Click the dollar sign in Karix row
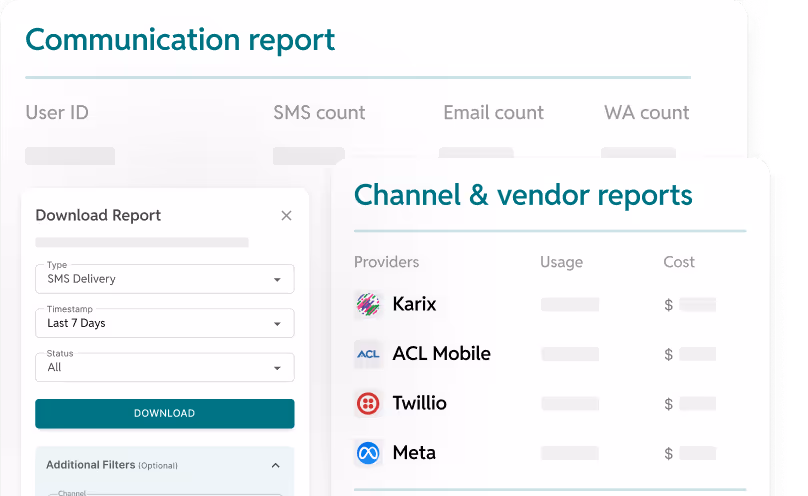Image resolution: width=808 pixels, height=496 pixels. pos(668,305)
